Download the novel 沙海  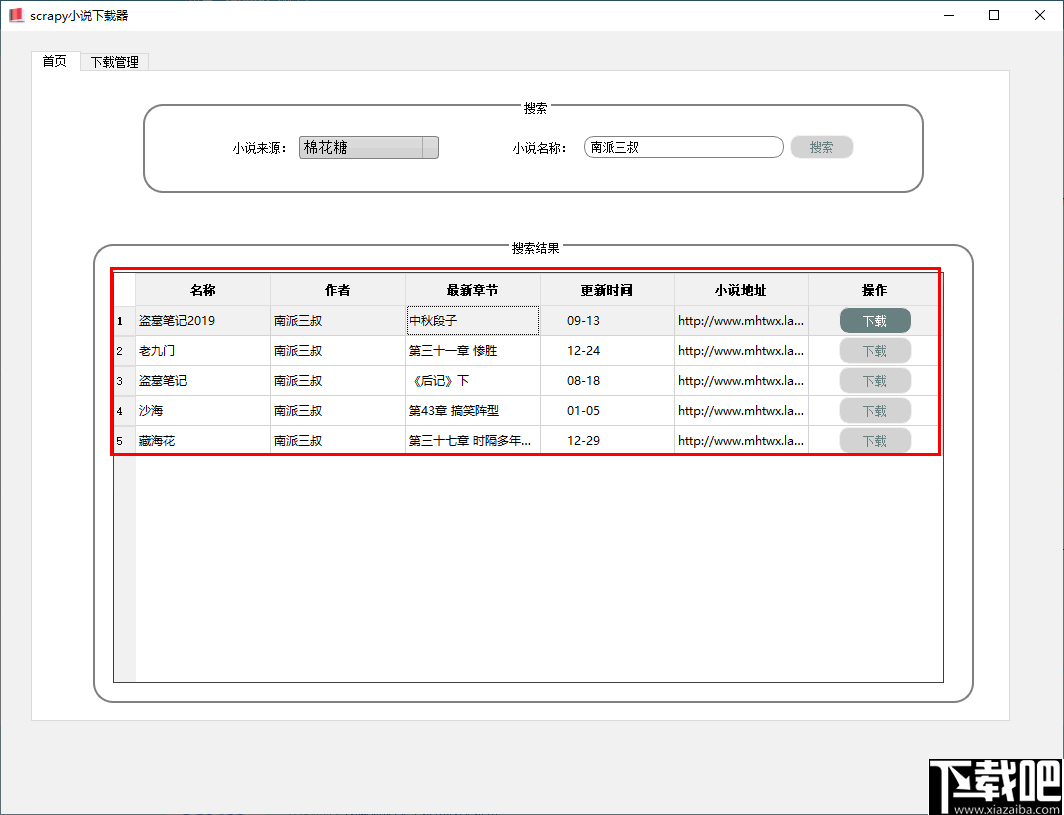[874, 410]
